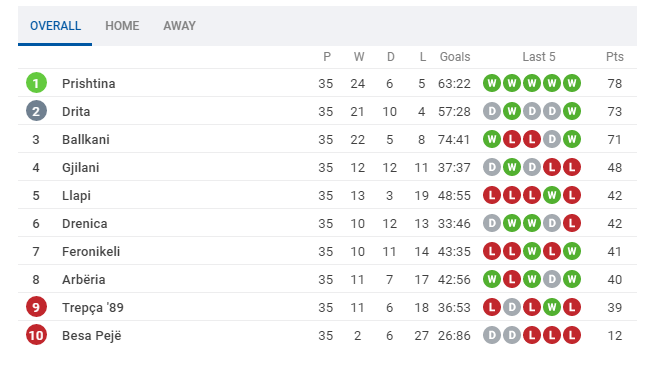
Task: Click Ballkani's first L form icon
Action: pos(512,139)
